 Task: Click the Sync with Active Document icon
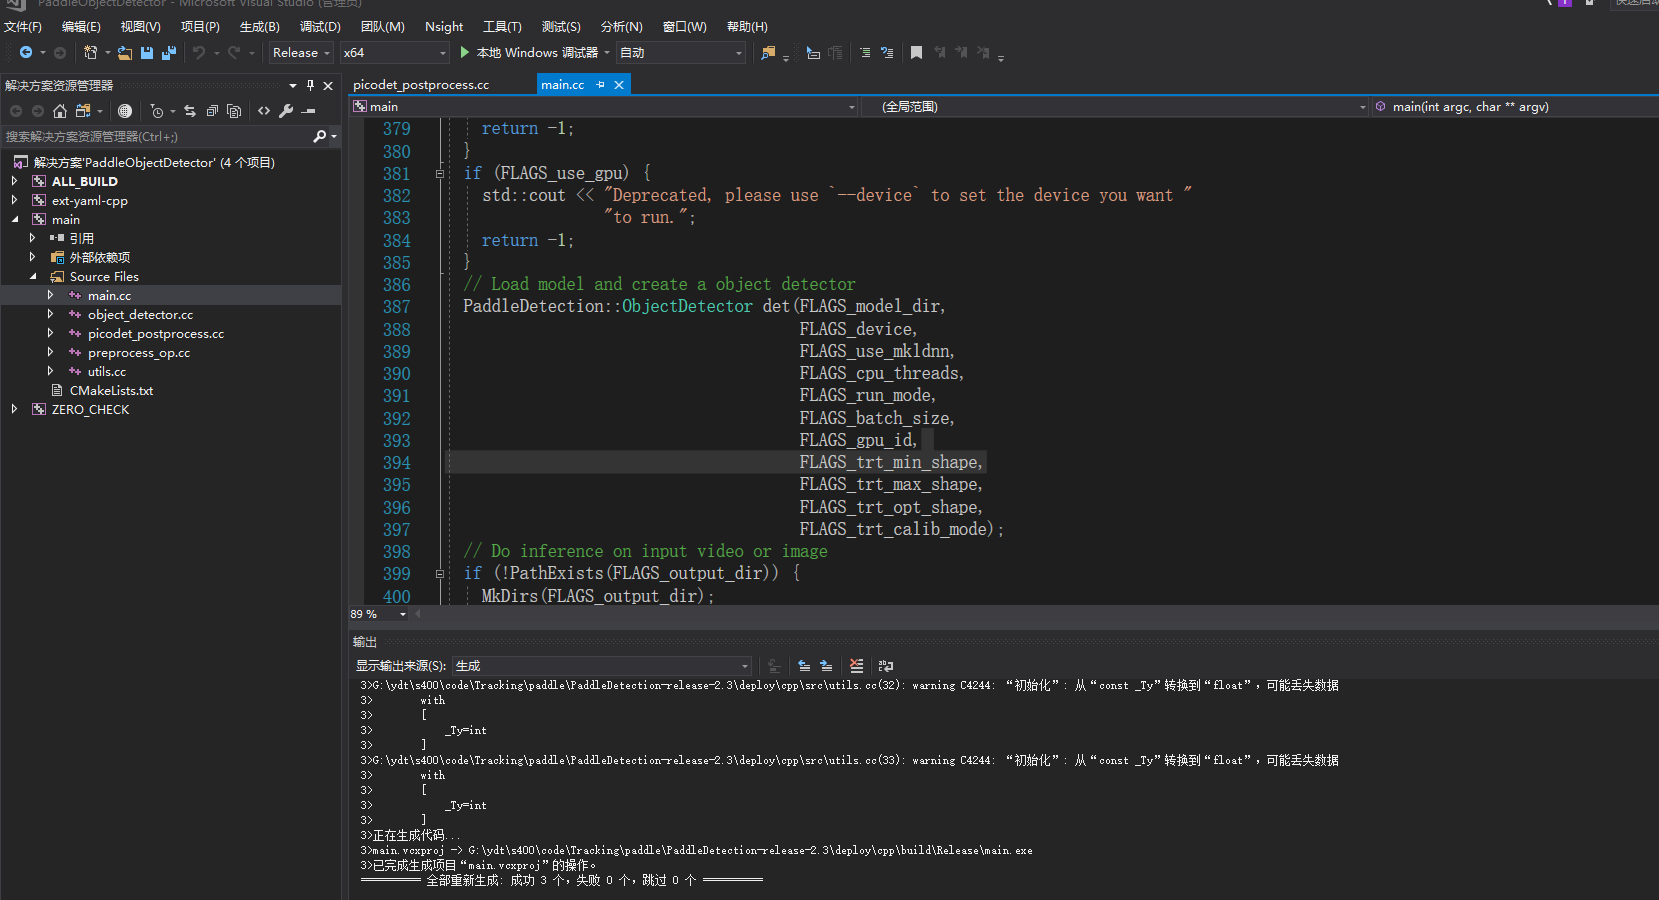click(190, 111)
